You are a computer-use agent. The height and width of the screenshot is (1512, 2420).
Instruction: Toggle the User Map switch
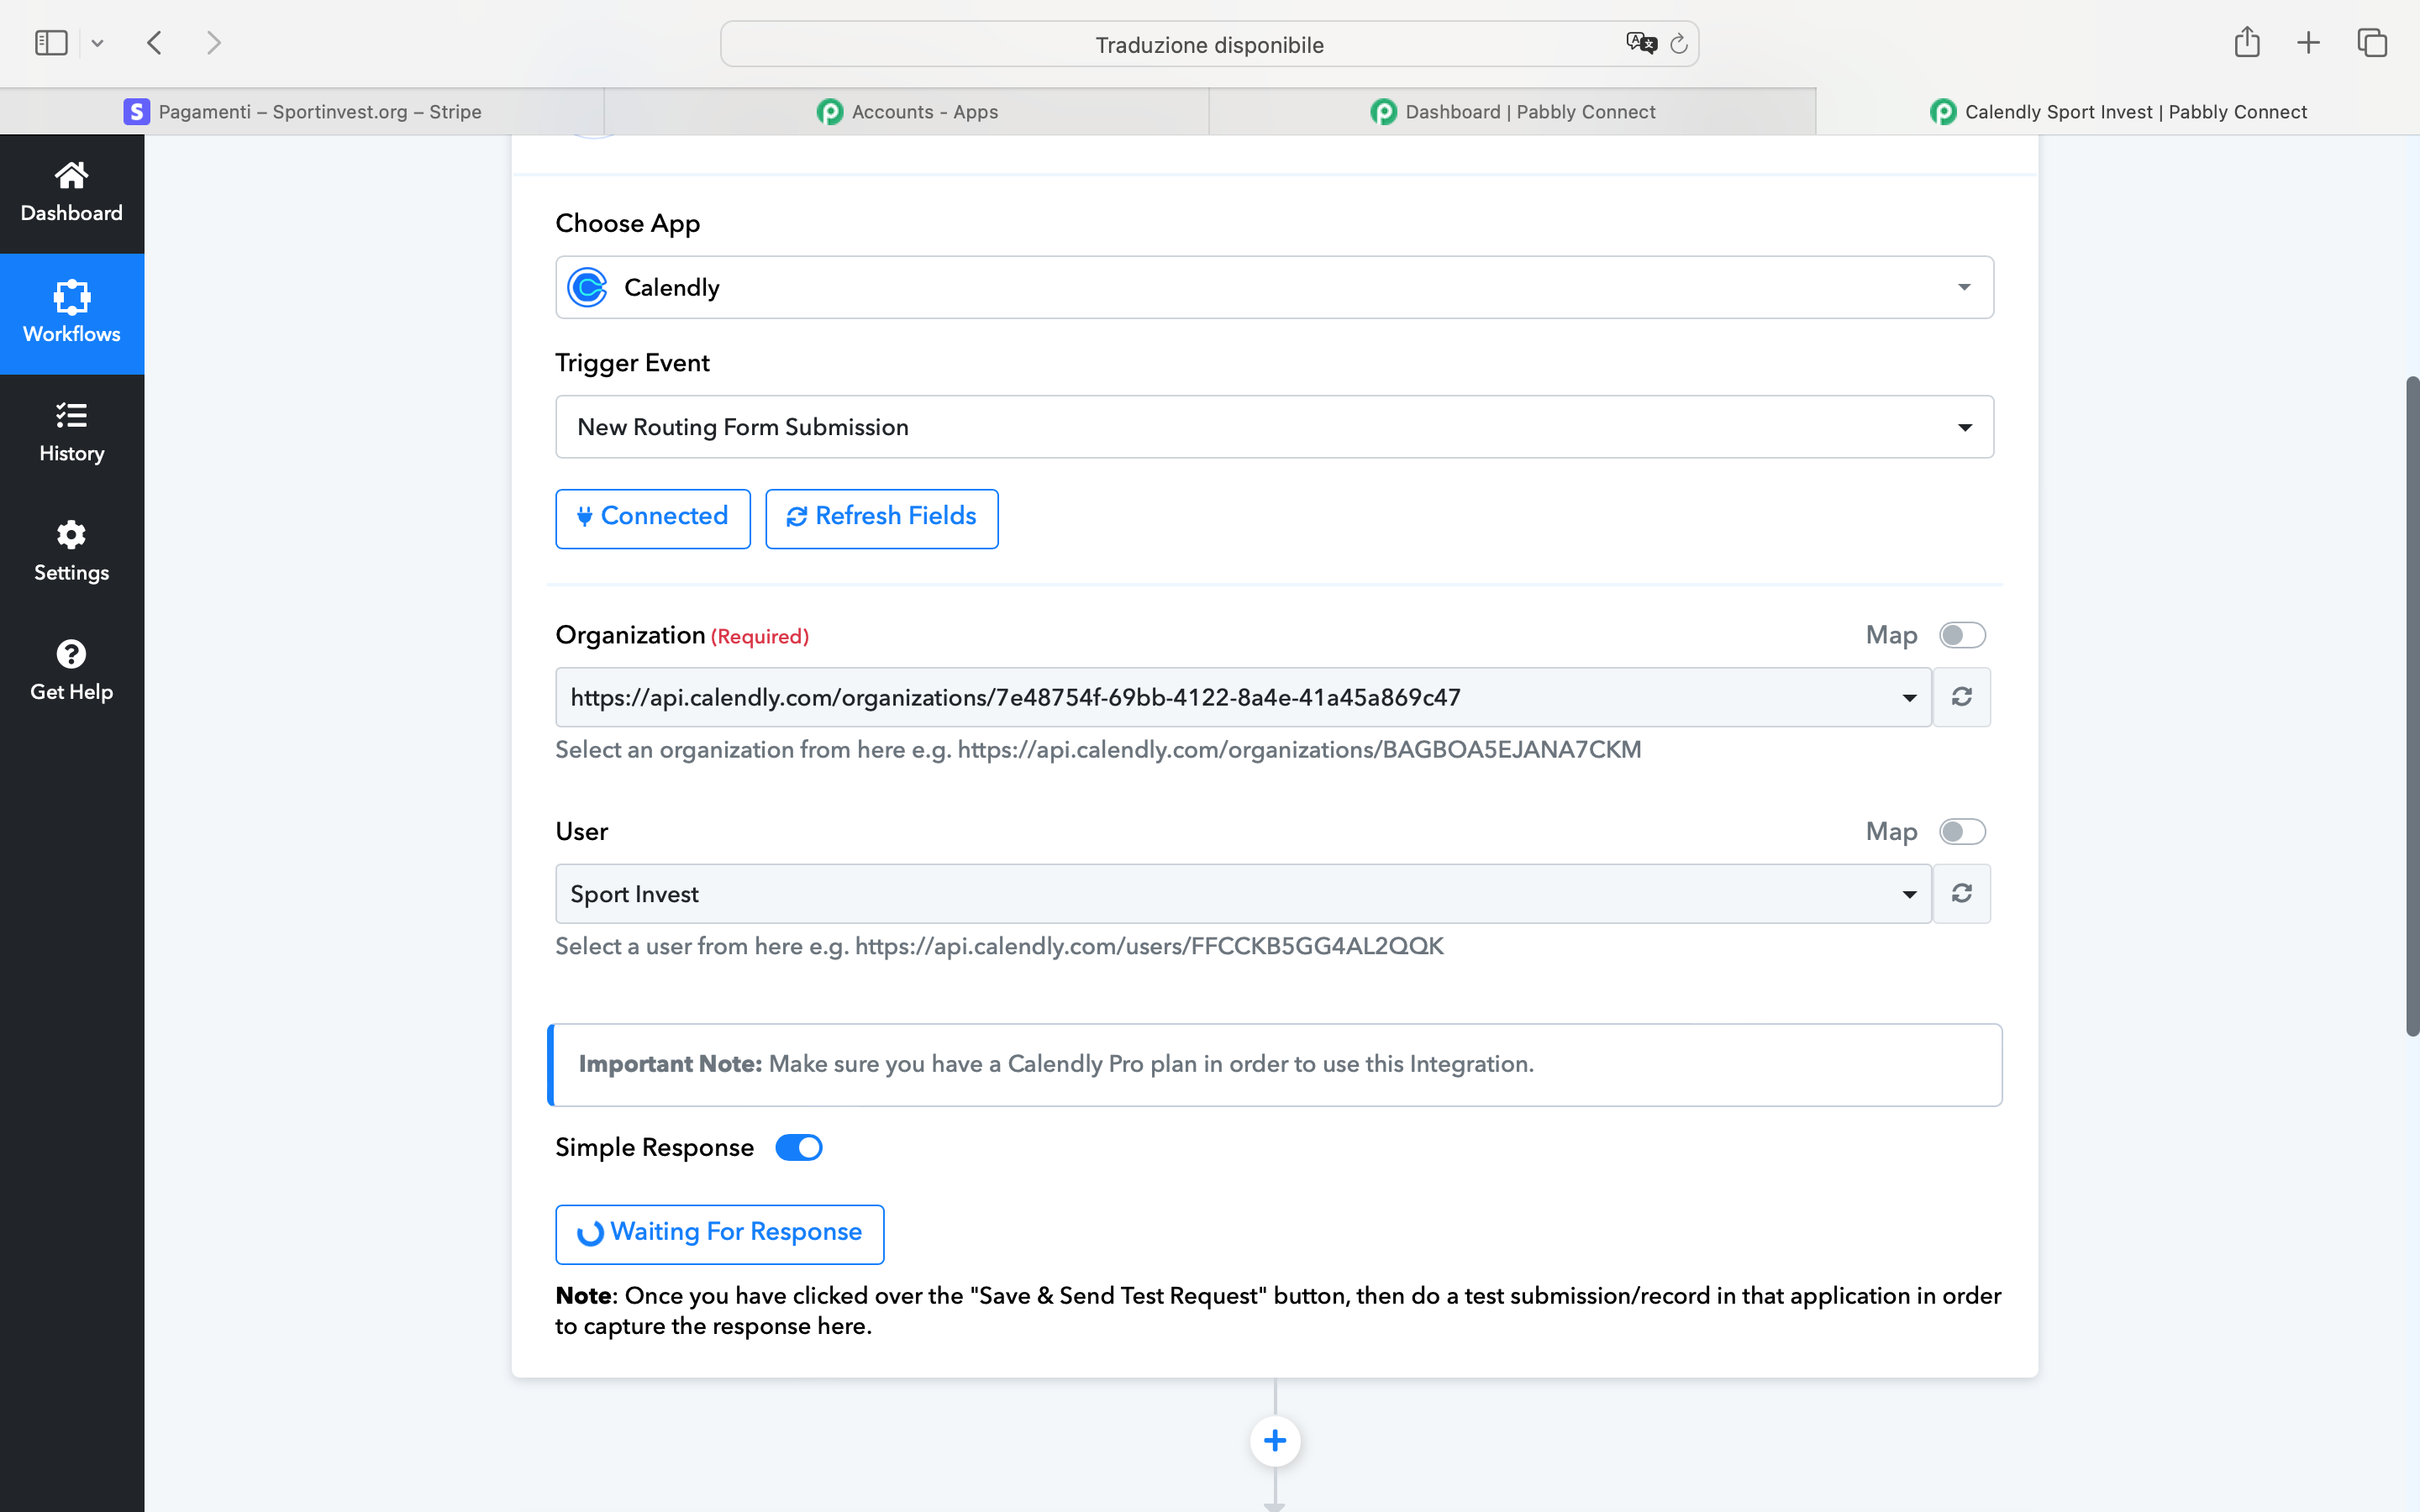click(1962, 832)
